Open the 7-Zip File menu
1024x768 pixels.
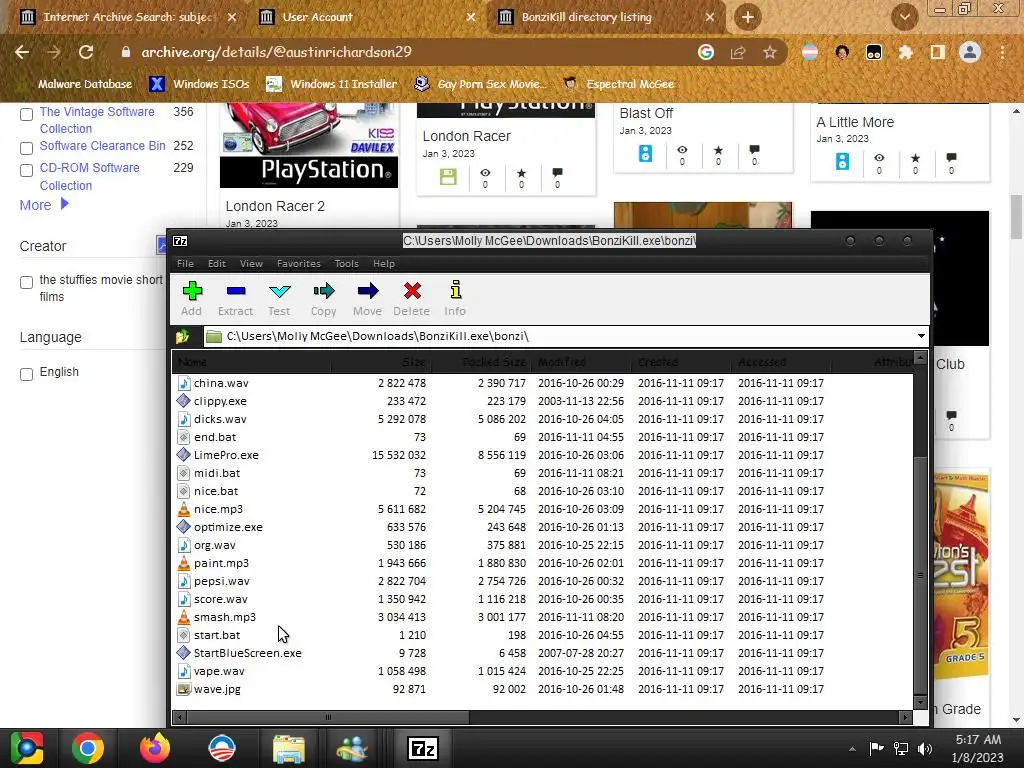185,264
